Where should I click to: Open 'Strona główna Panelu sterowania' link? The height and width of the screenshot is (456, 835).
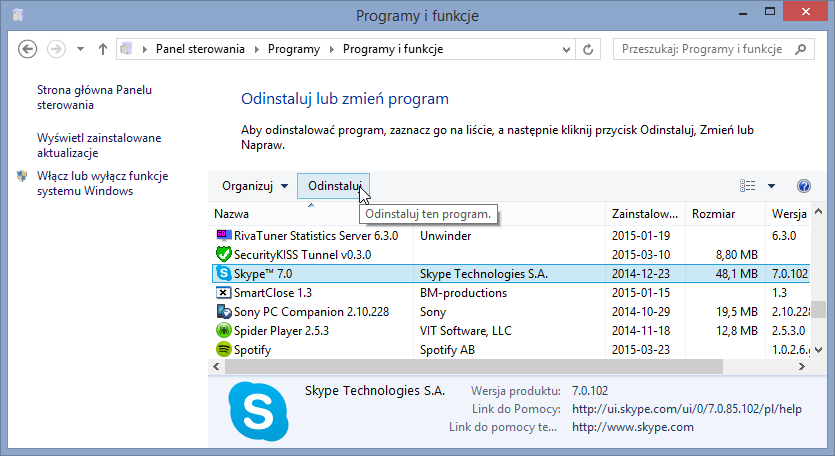(94, 97)
